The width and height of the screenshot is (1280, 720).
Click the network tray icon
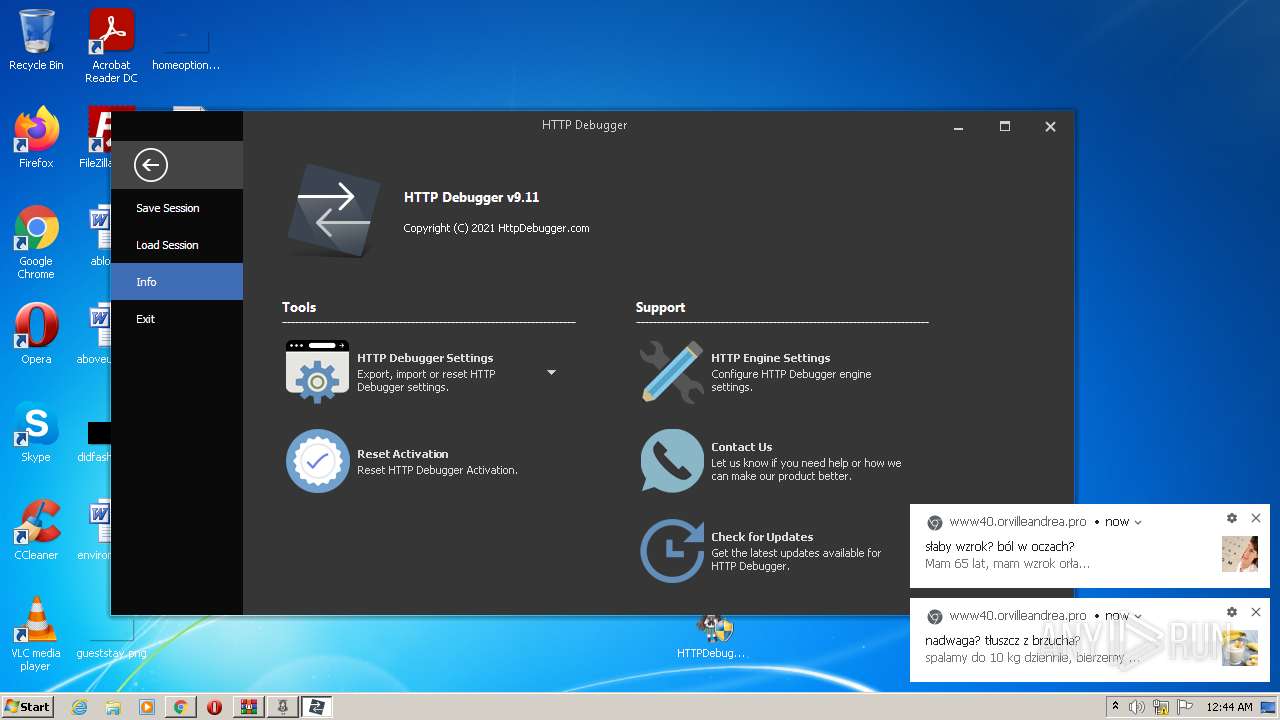pyautogui.click(x=1161, y=707)
